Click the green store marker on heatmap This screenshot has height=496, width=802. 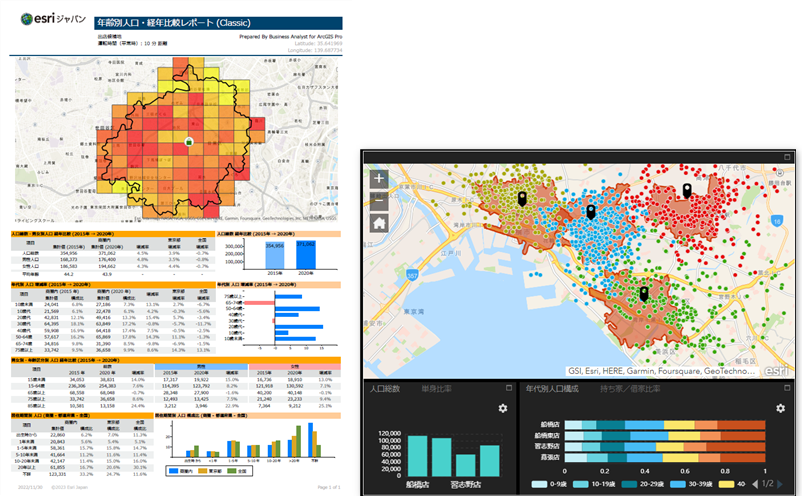coord(188,144)
